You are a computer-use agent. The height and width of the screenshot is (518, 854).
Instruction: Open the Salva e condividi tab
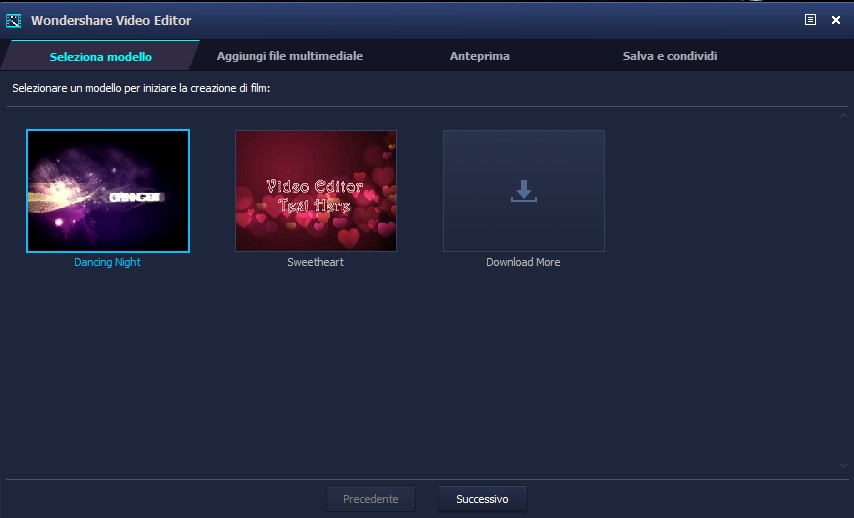(x=669, y=56)
